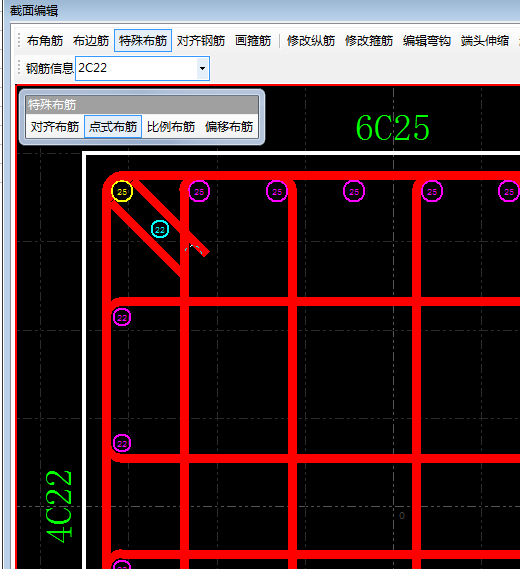The width and height of the screenshot is (520, 569).
Task: Select the cyan rebar circle marked 22
Action: click(160, 229)
